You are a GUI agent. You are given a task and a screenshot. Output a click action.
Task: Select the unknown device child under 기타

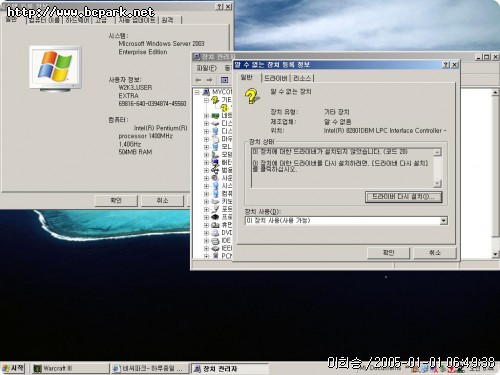(225, 108)
